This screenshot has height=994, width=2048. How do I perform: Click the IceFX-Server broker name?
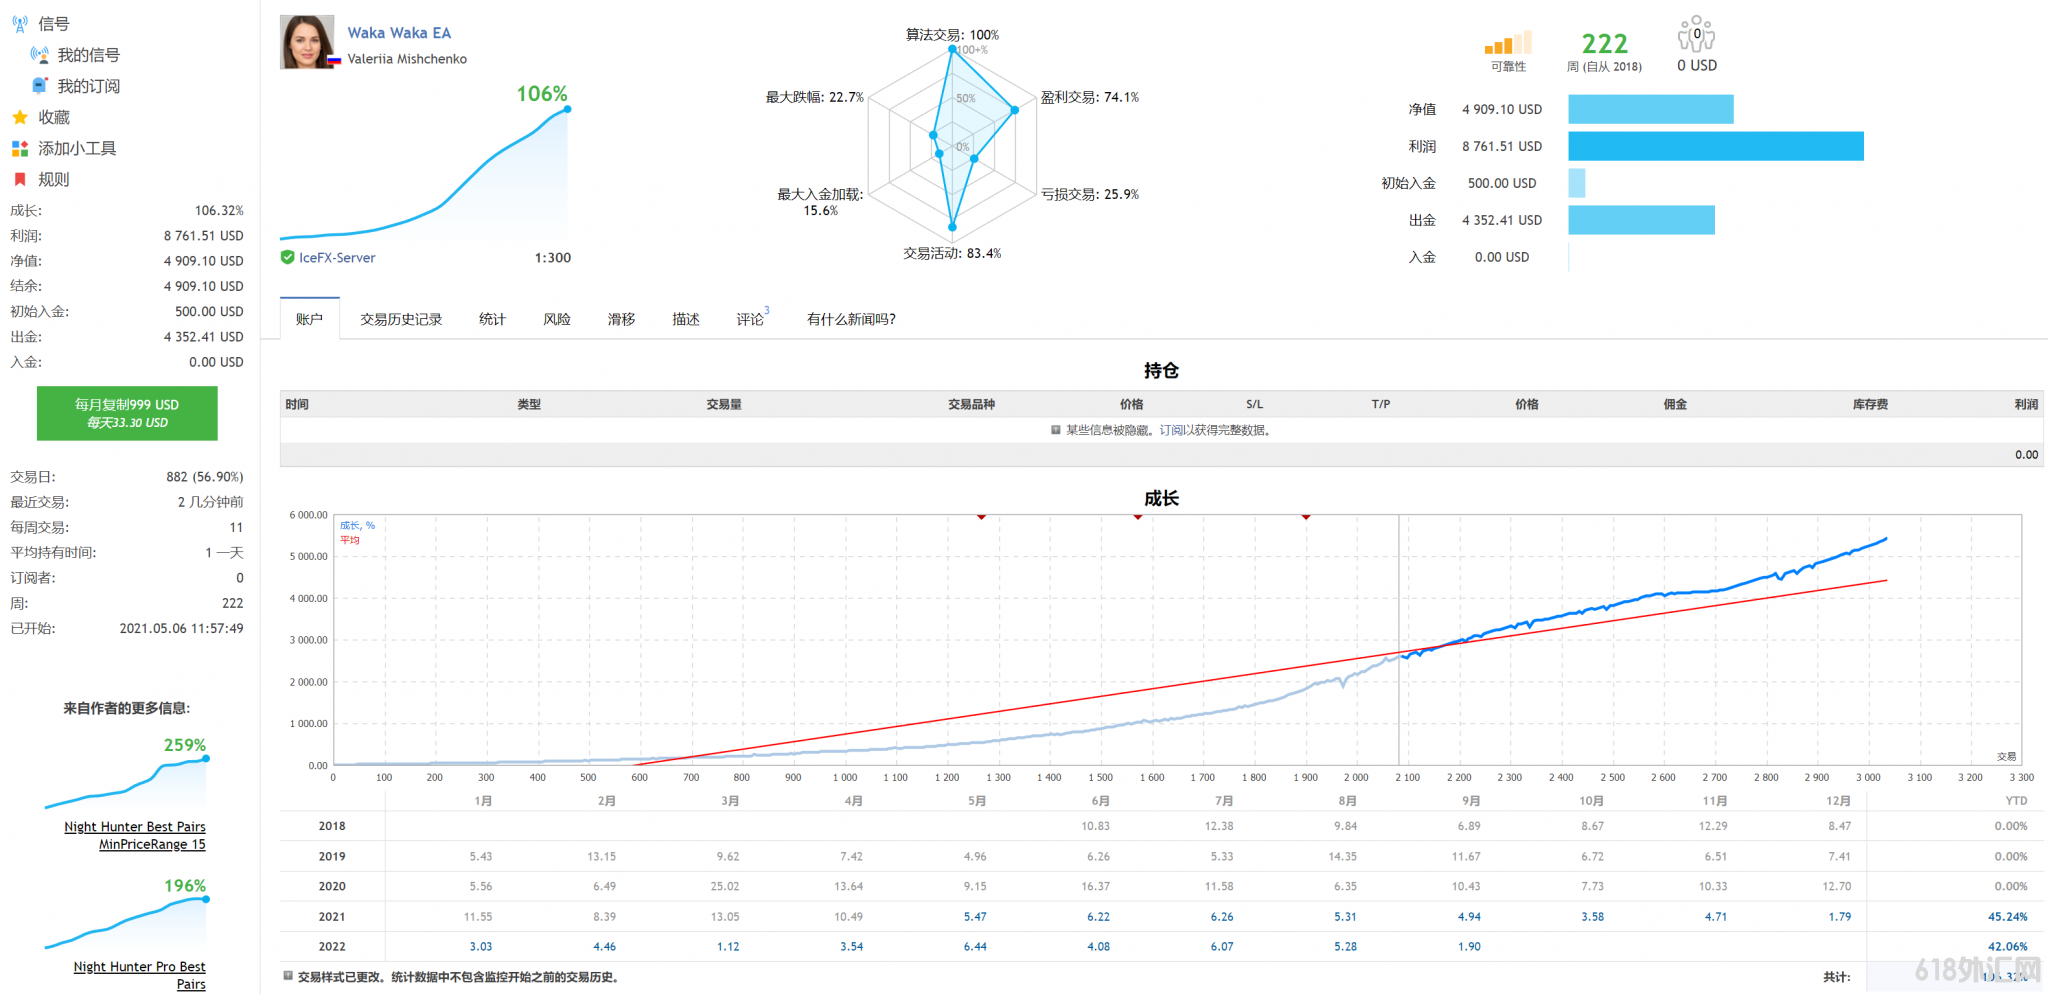(x=337, y=257)
